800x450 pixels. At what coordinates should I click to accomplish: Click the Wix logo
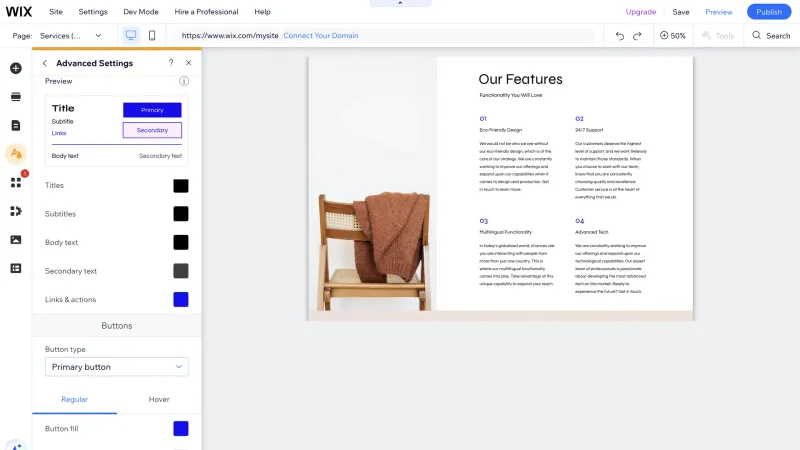(19, 12)
